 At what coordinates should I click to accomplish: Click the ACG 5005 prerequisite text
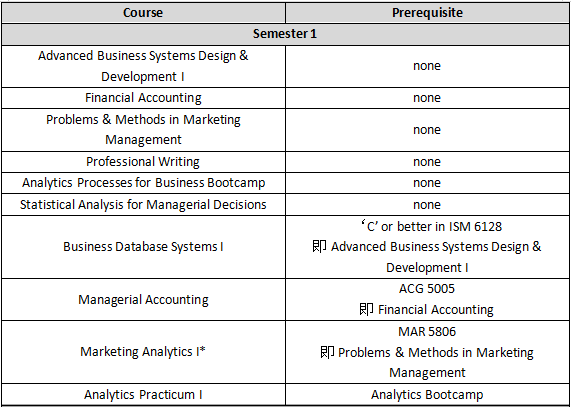[x=427, y=289]
